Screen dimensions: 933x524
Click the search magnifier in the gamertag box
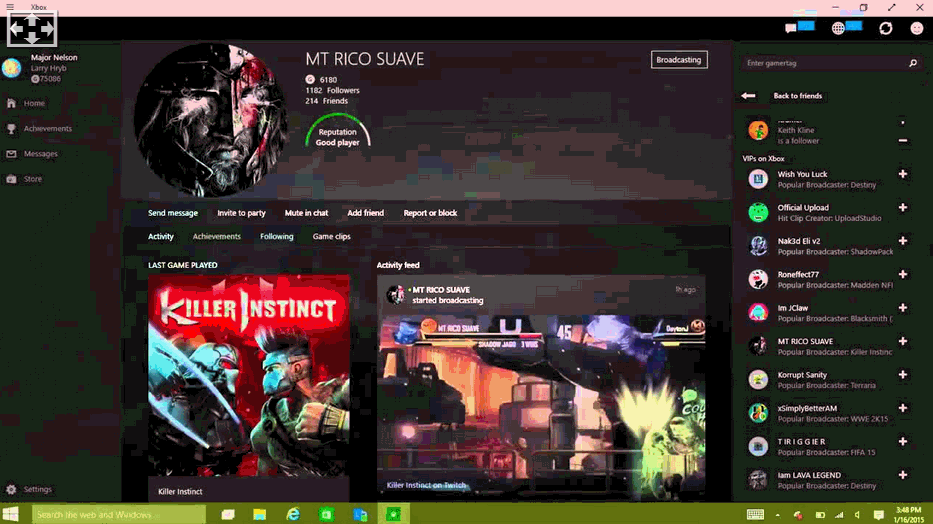click(913, 63)
